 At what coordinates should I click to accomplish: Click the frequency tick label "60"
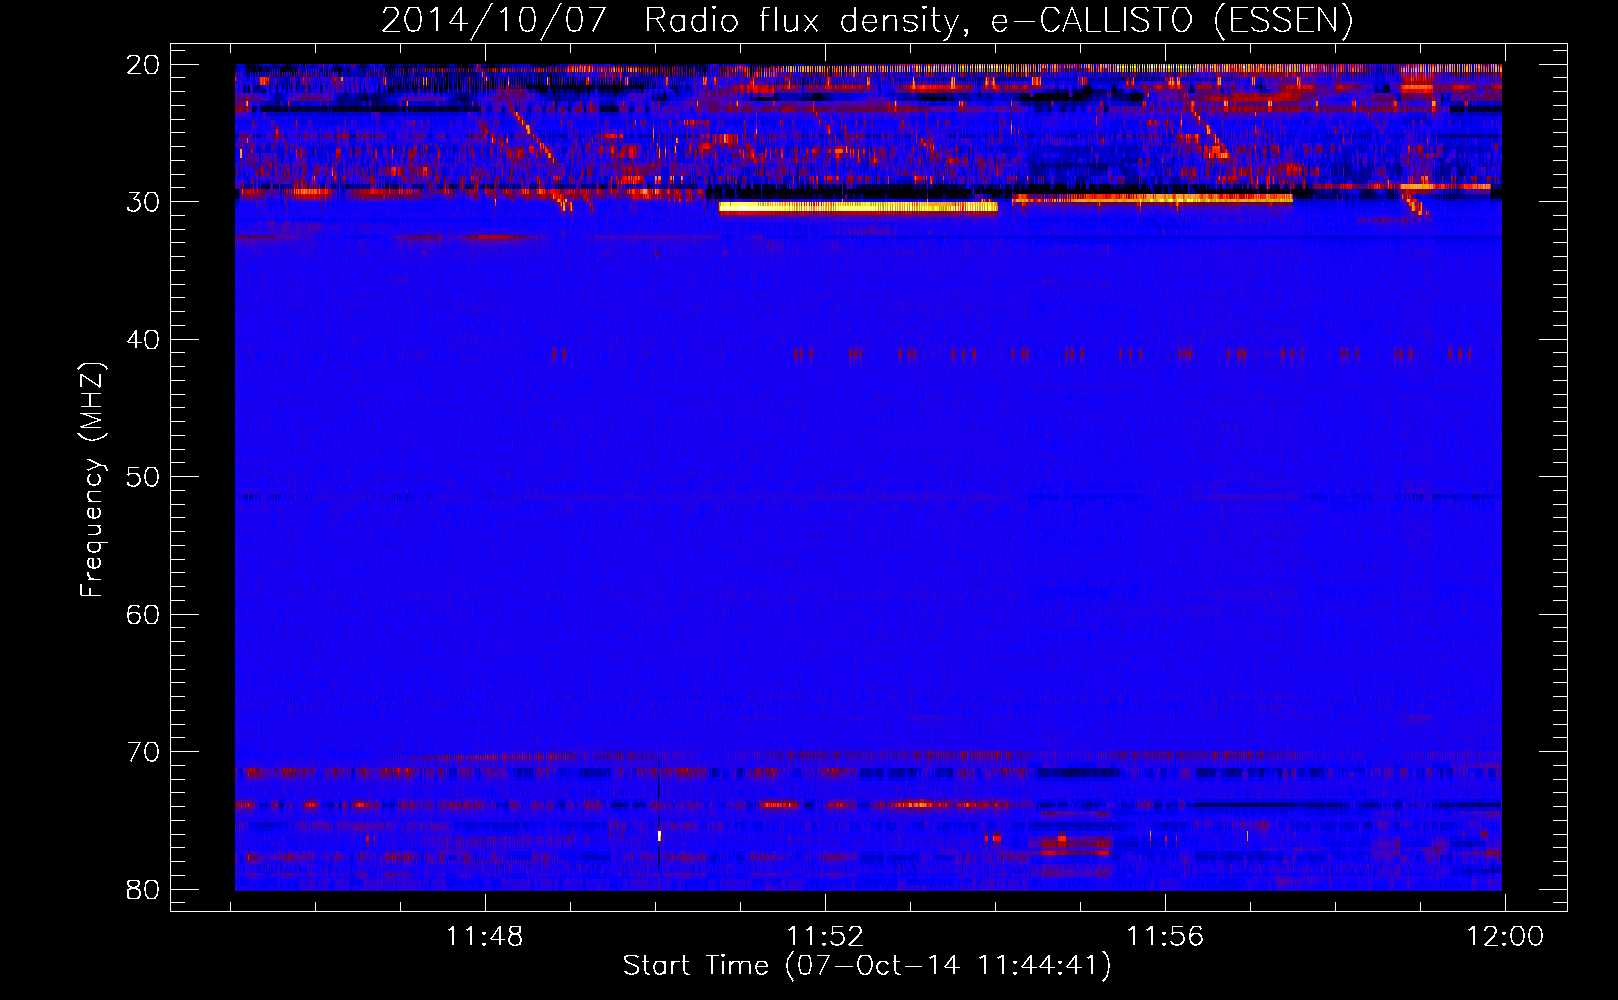[x=143, y=614]
